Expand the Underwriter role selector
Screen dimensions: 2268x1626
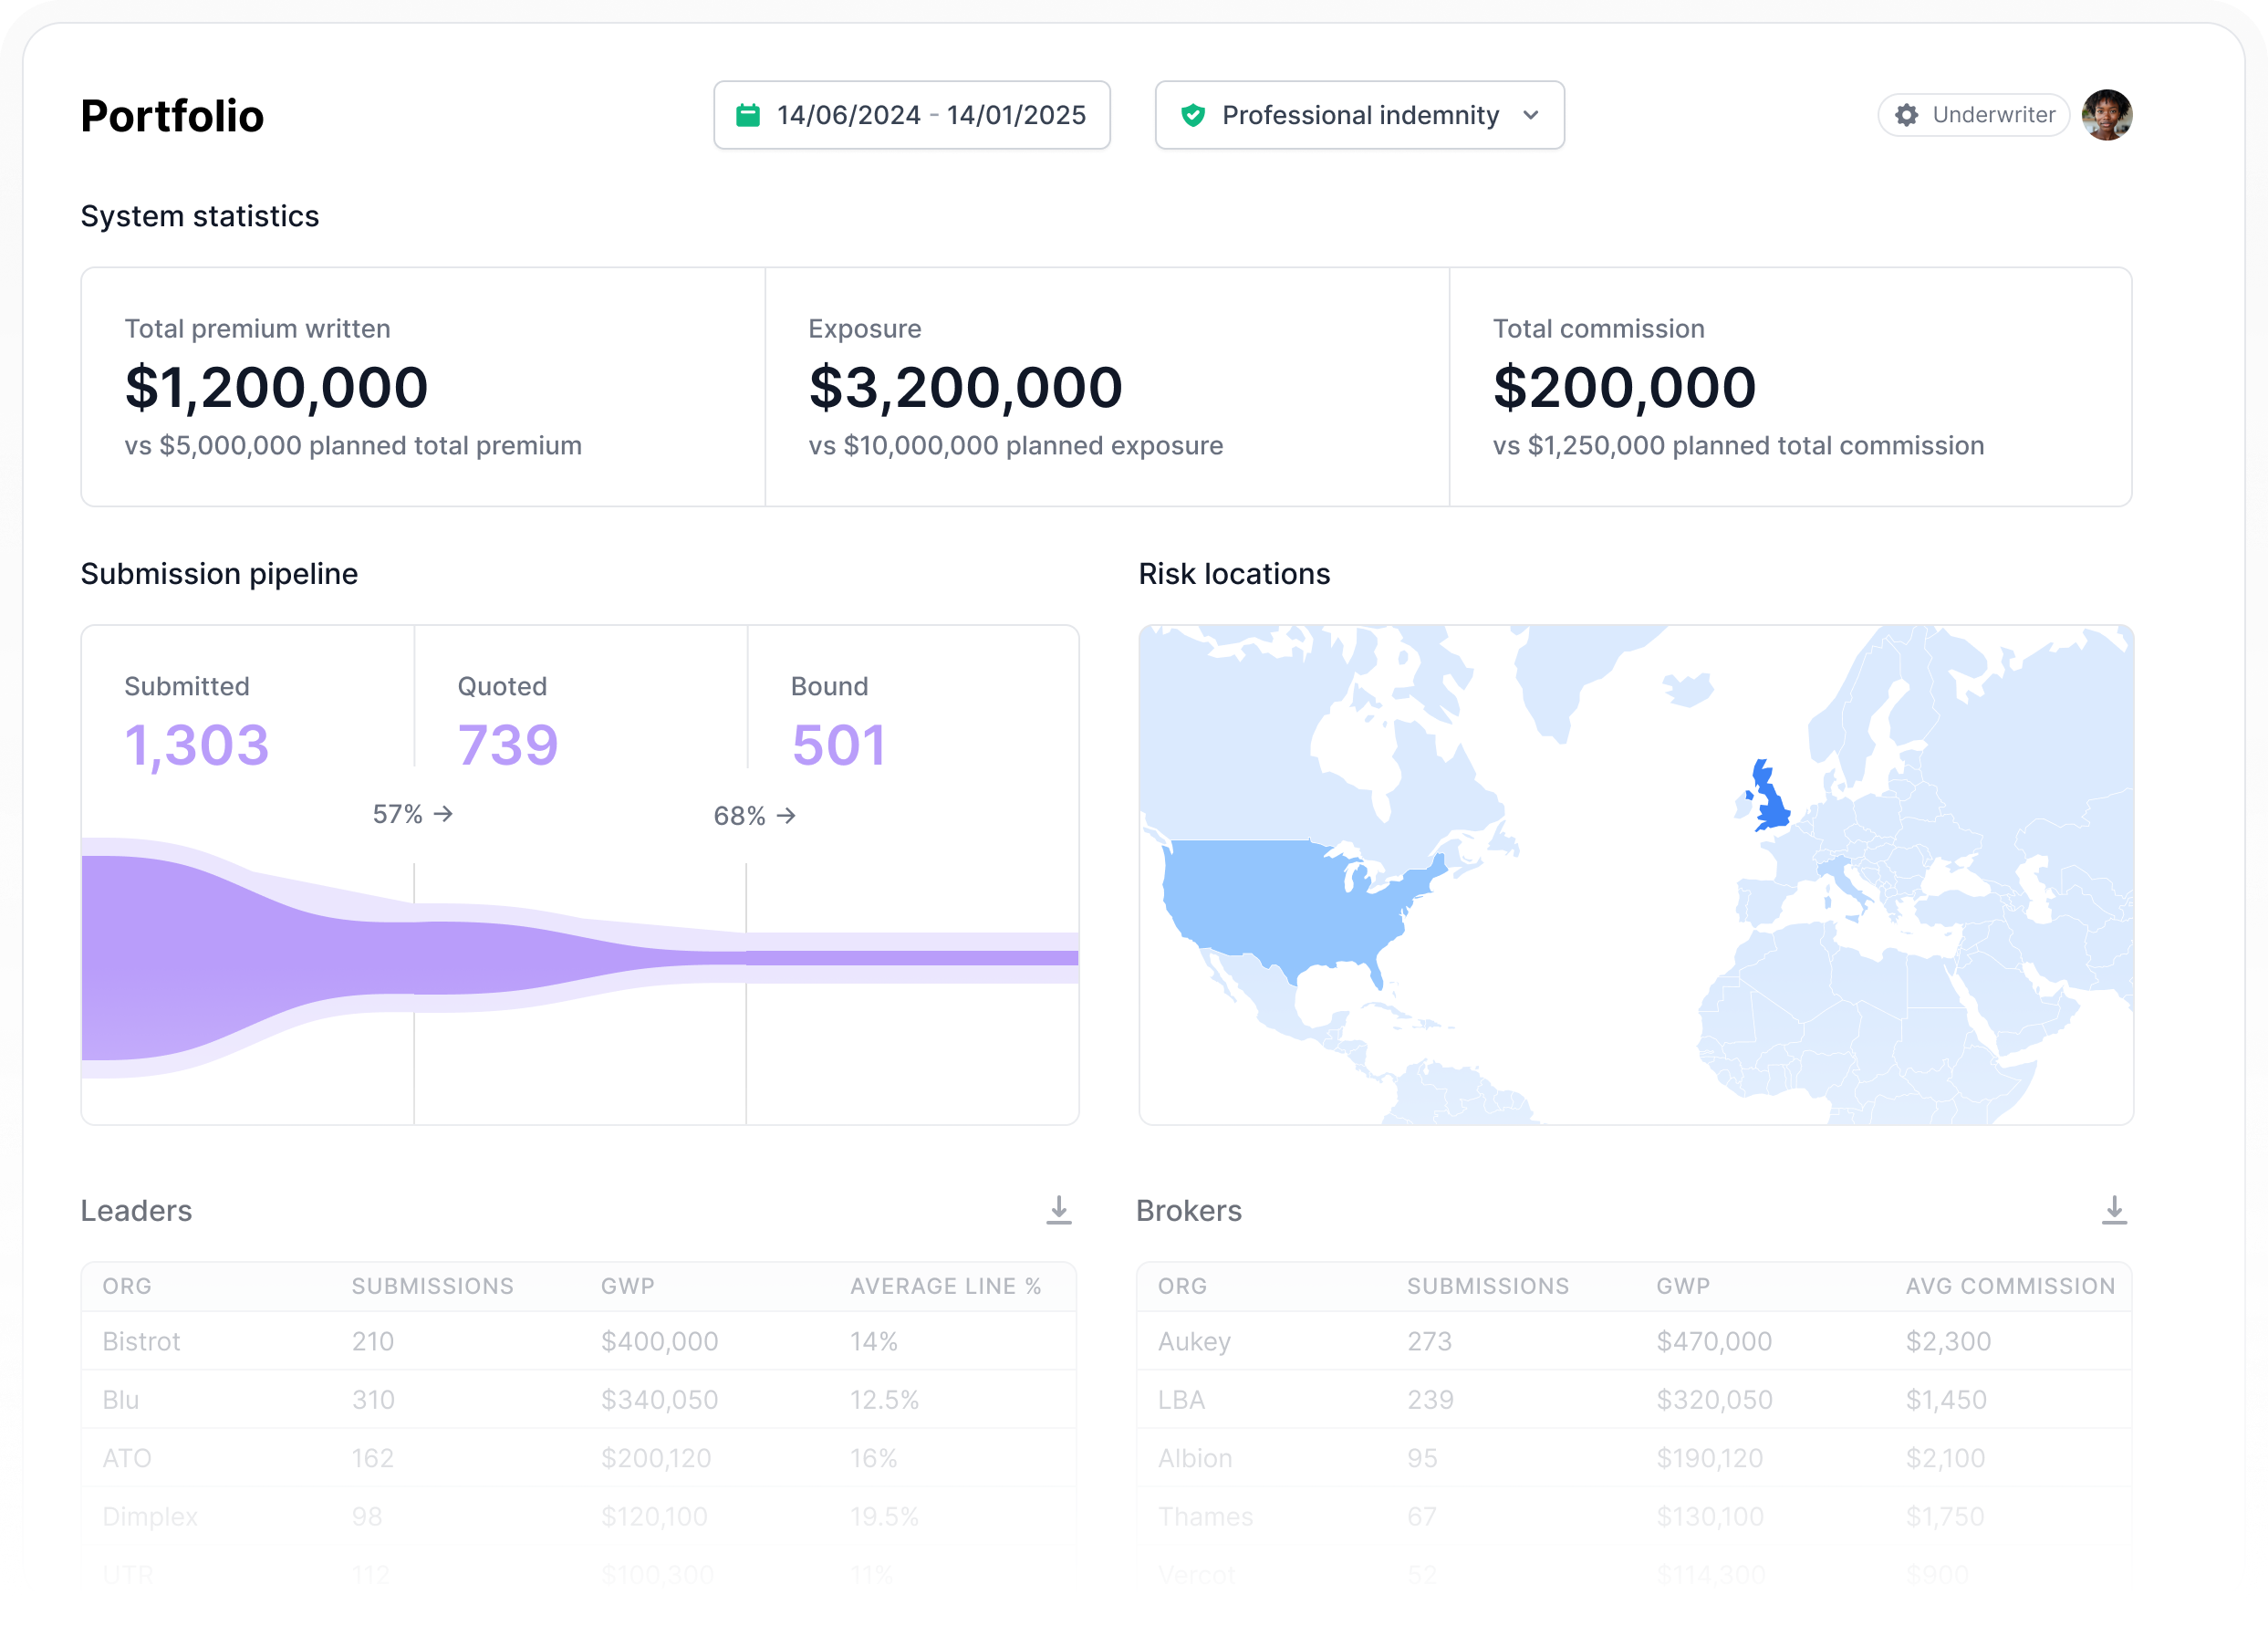coord(1973,115)
